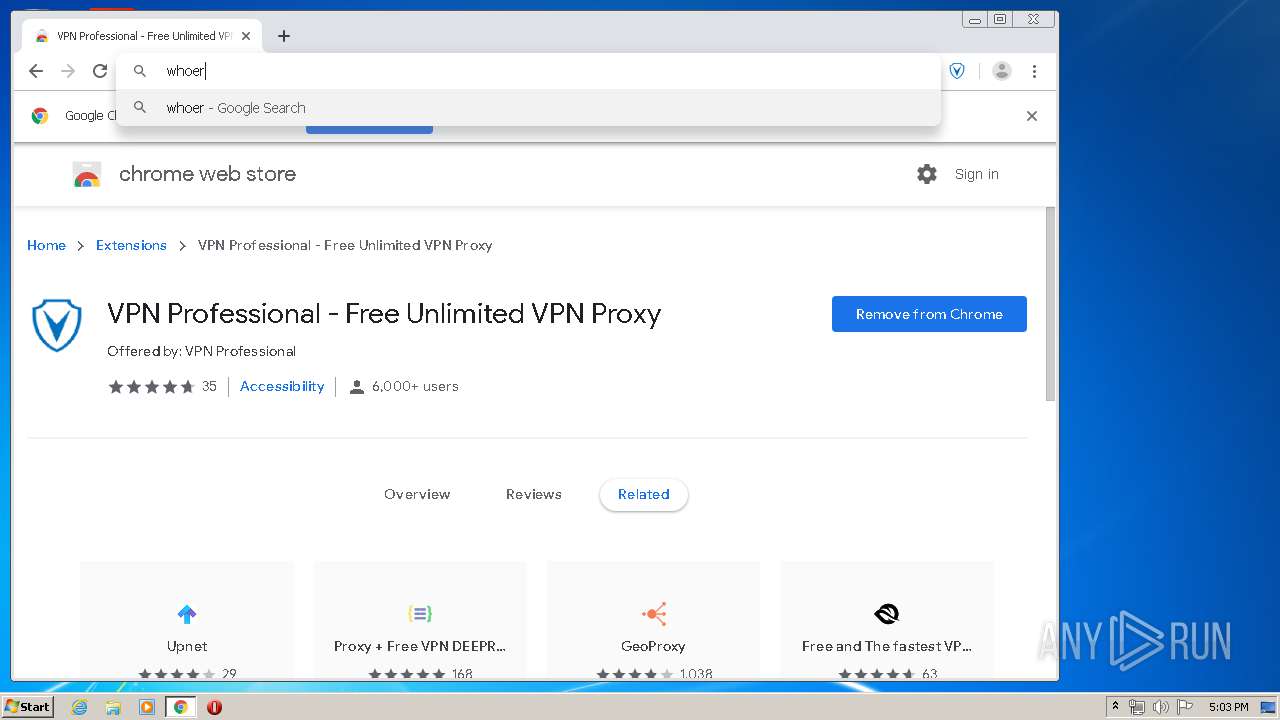Dismiss the Google Chrome infobar
Viewport: 1280px width, 720px height.
tap(1032, 116)
